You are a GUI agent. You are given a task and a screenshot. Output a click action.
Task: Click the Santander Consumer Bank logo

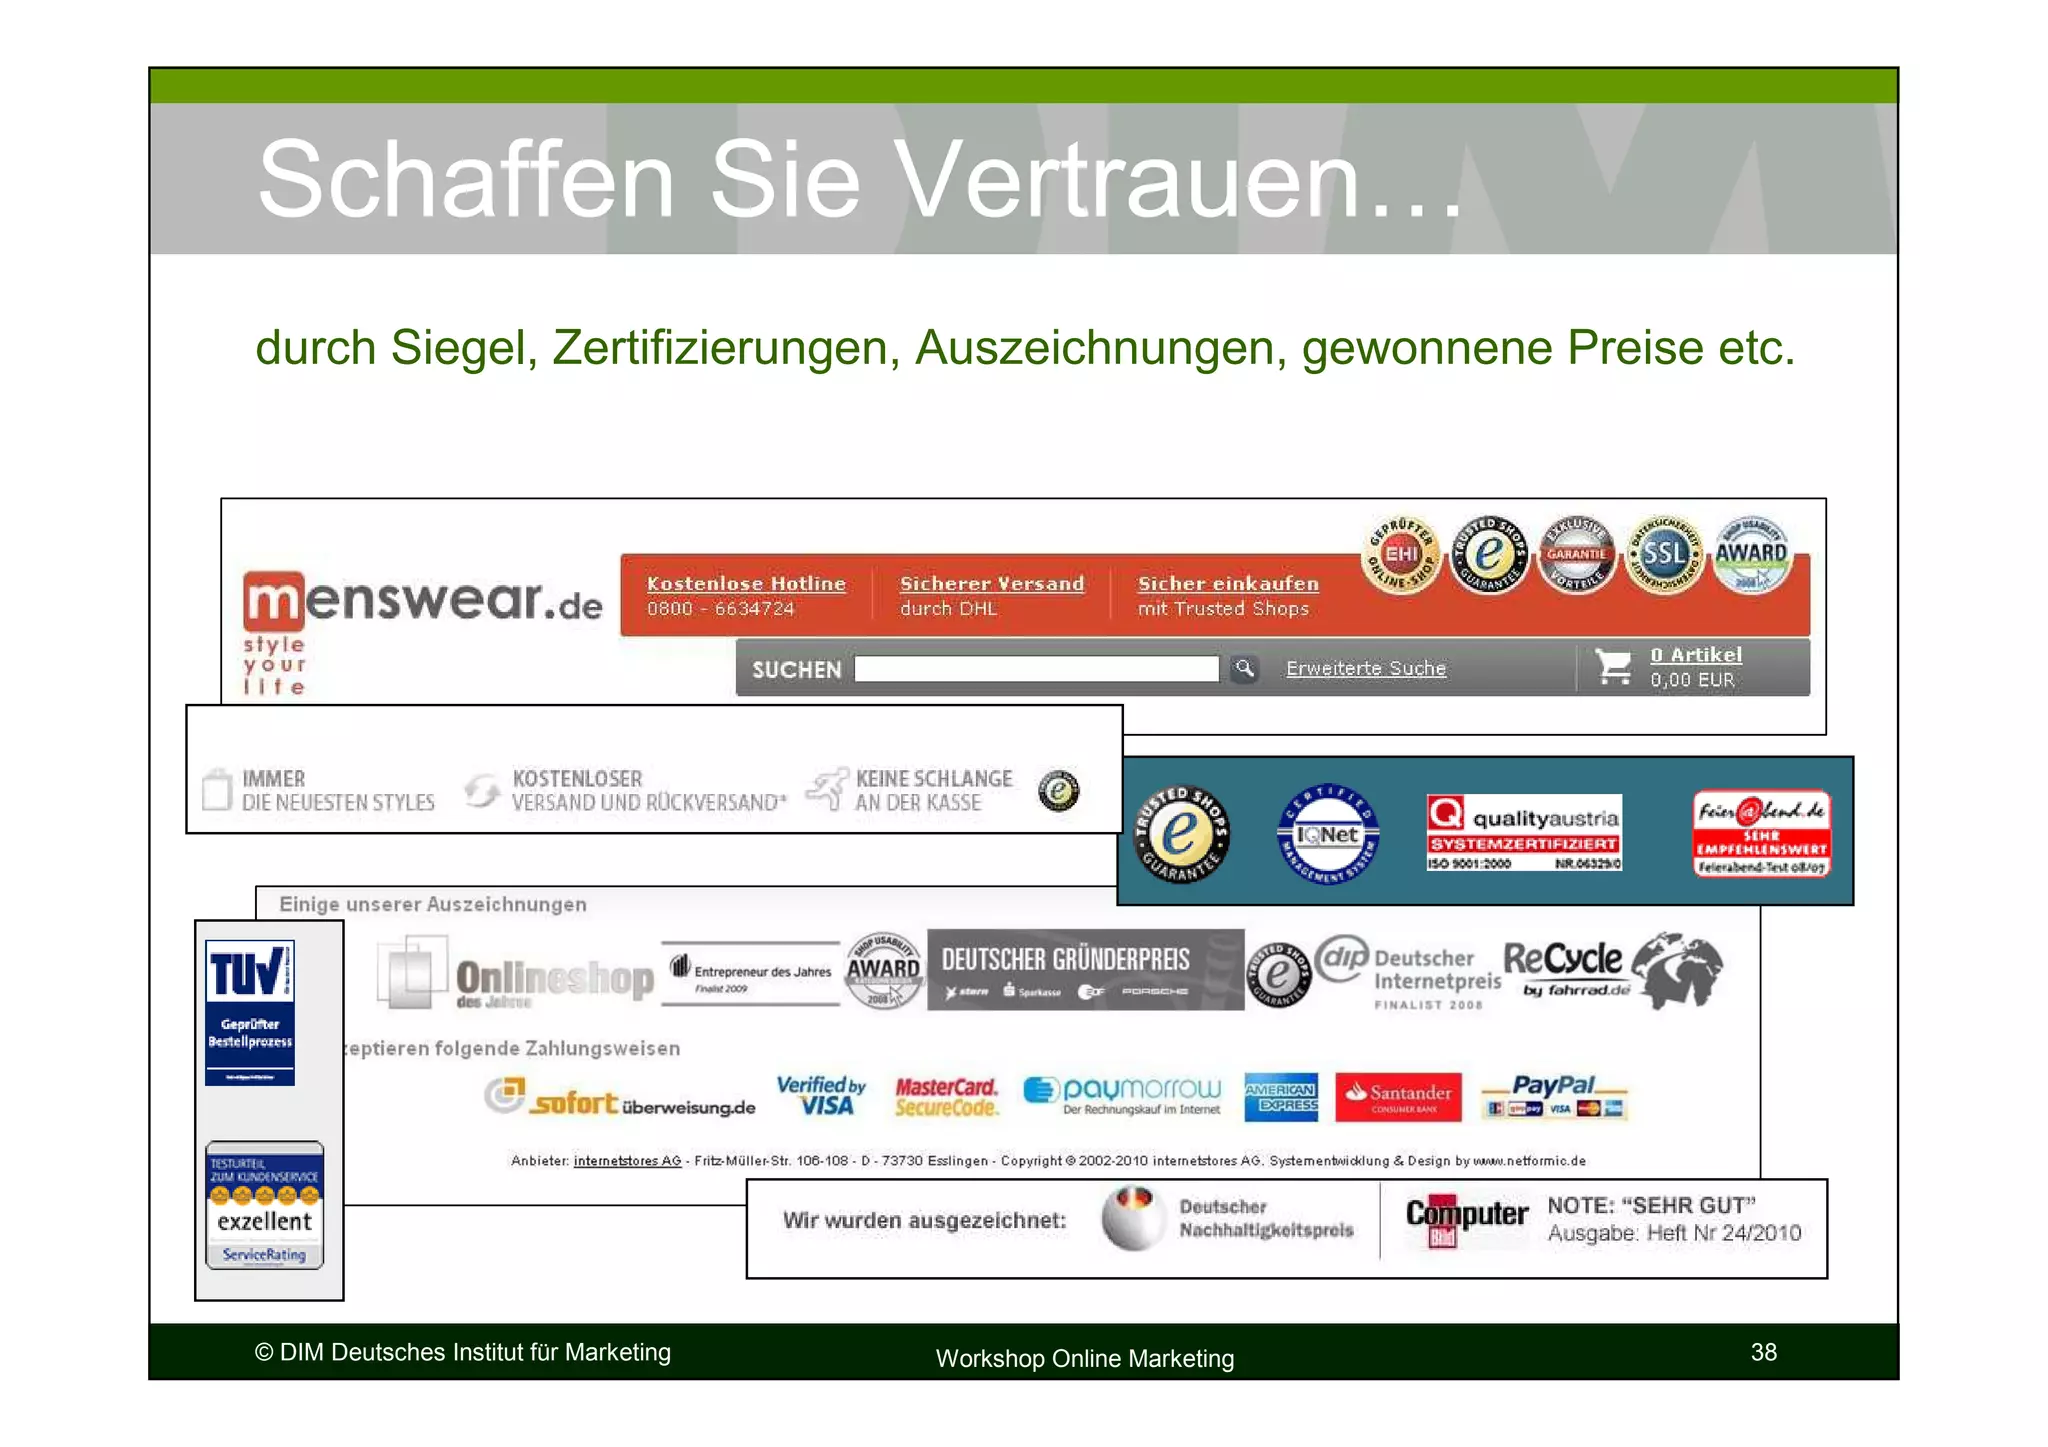click(1398, 1098)
